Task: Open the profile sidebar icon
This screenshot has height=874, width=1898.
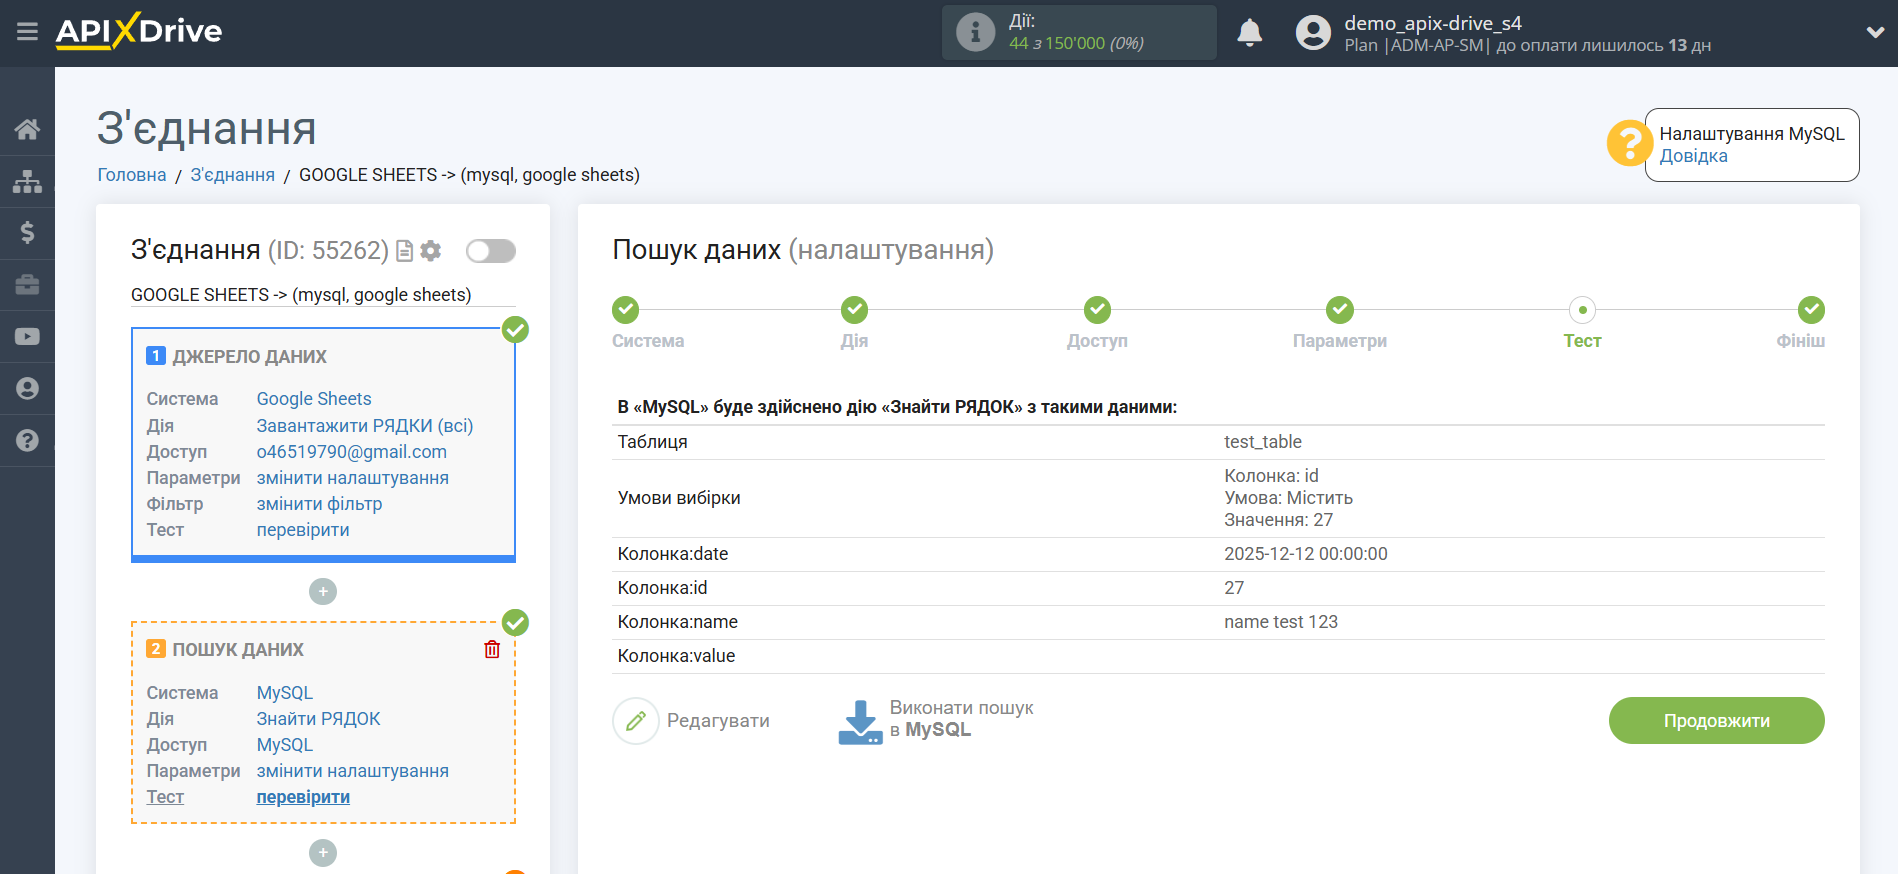Action: pos(27,389)
